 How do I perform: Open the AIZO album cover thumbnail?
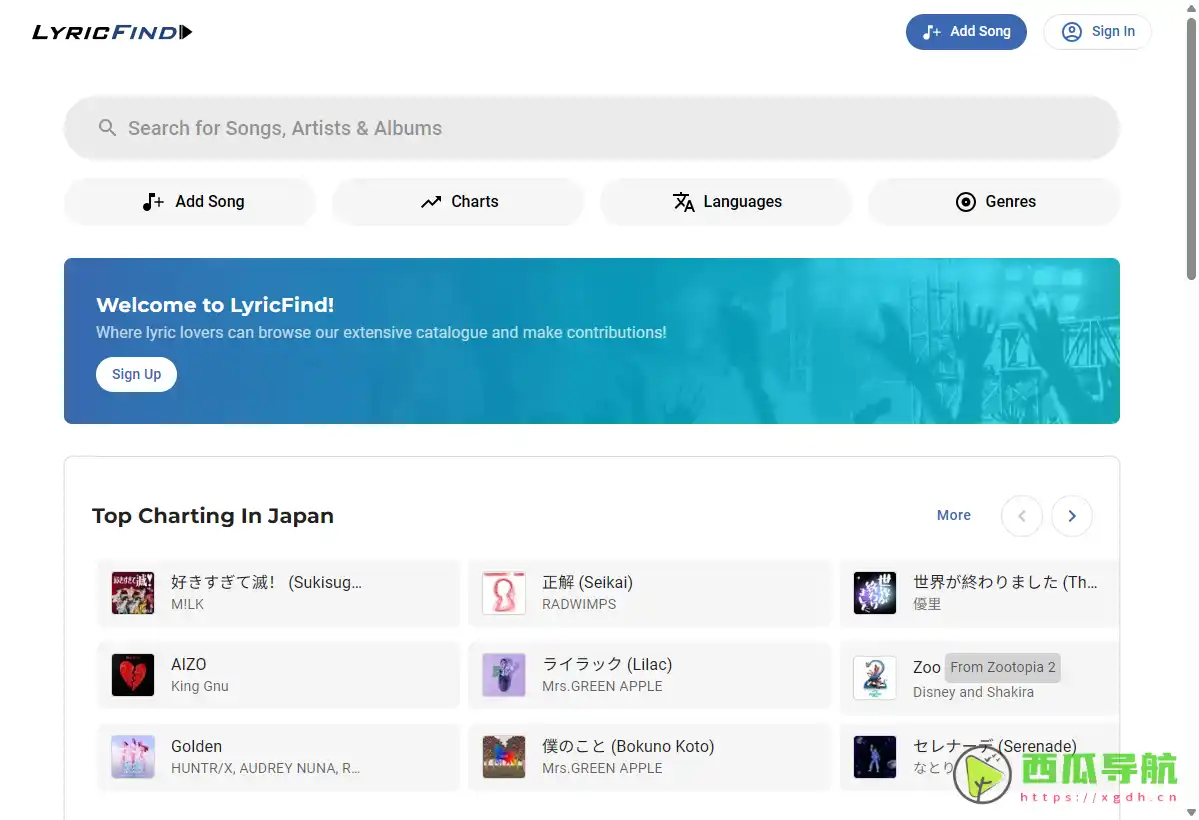pyautogui.click(x=132, y=675)
